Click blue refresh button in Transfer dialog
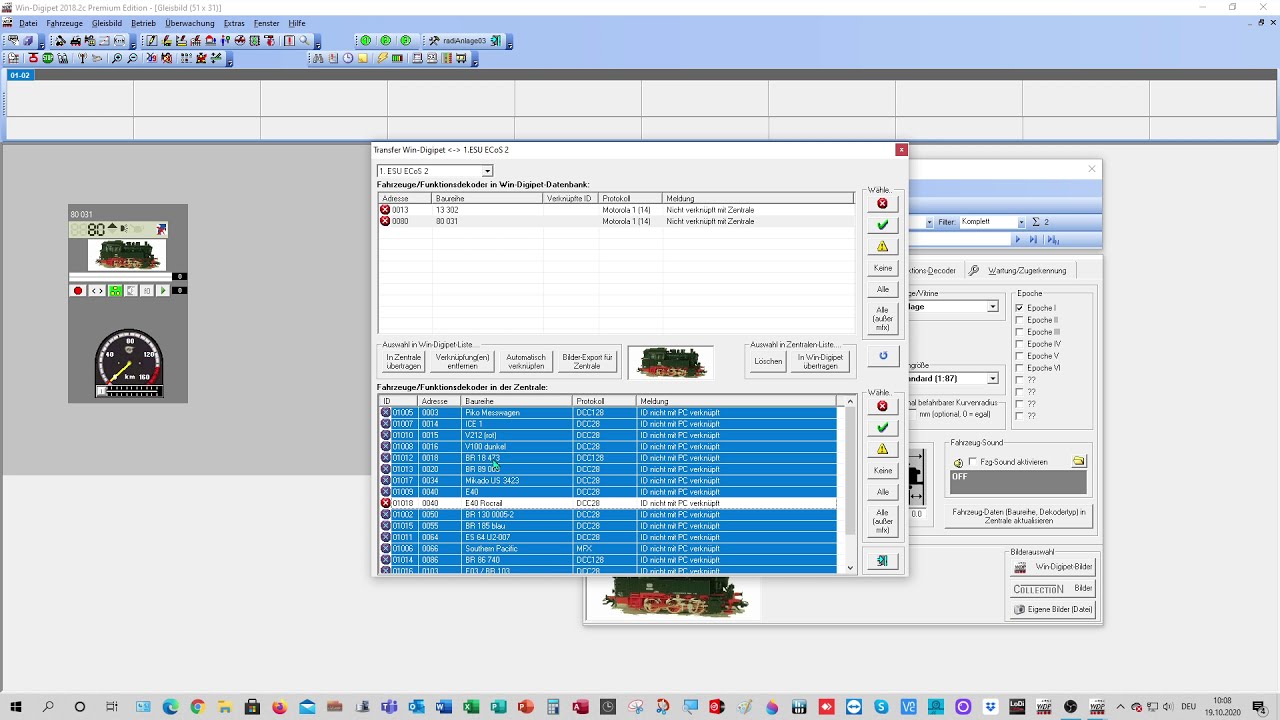Image resolution: width=1280 pixels, height=720 pixels. click(883, 356)
